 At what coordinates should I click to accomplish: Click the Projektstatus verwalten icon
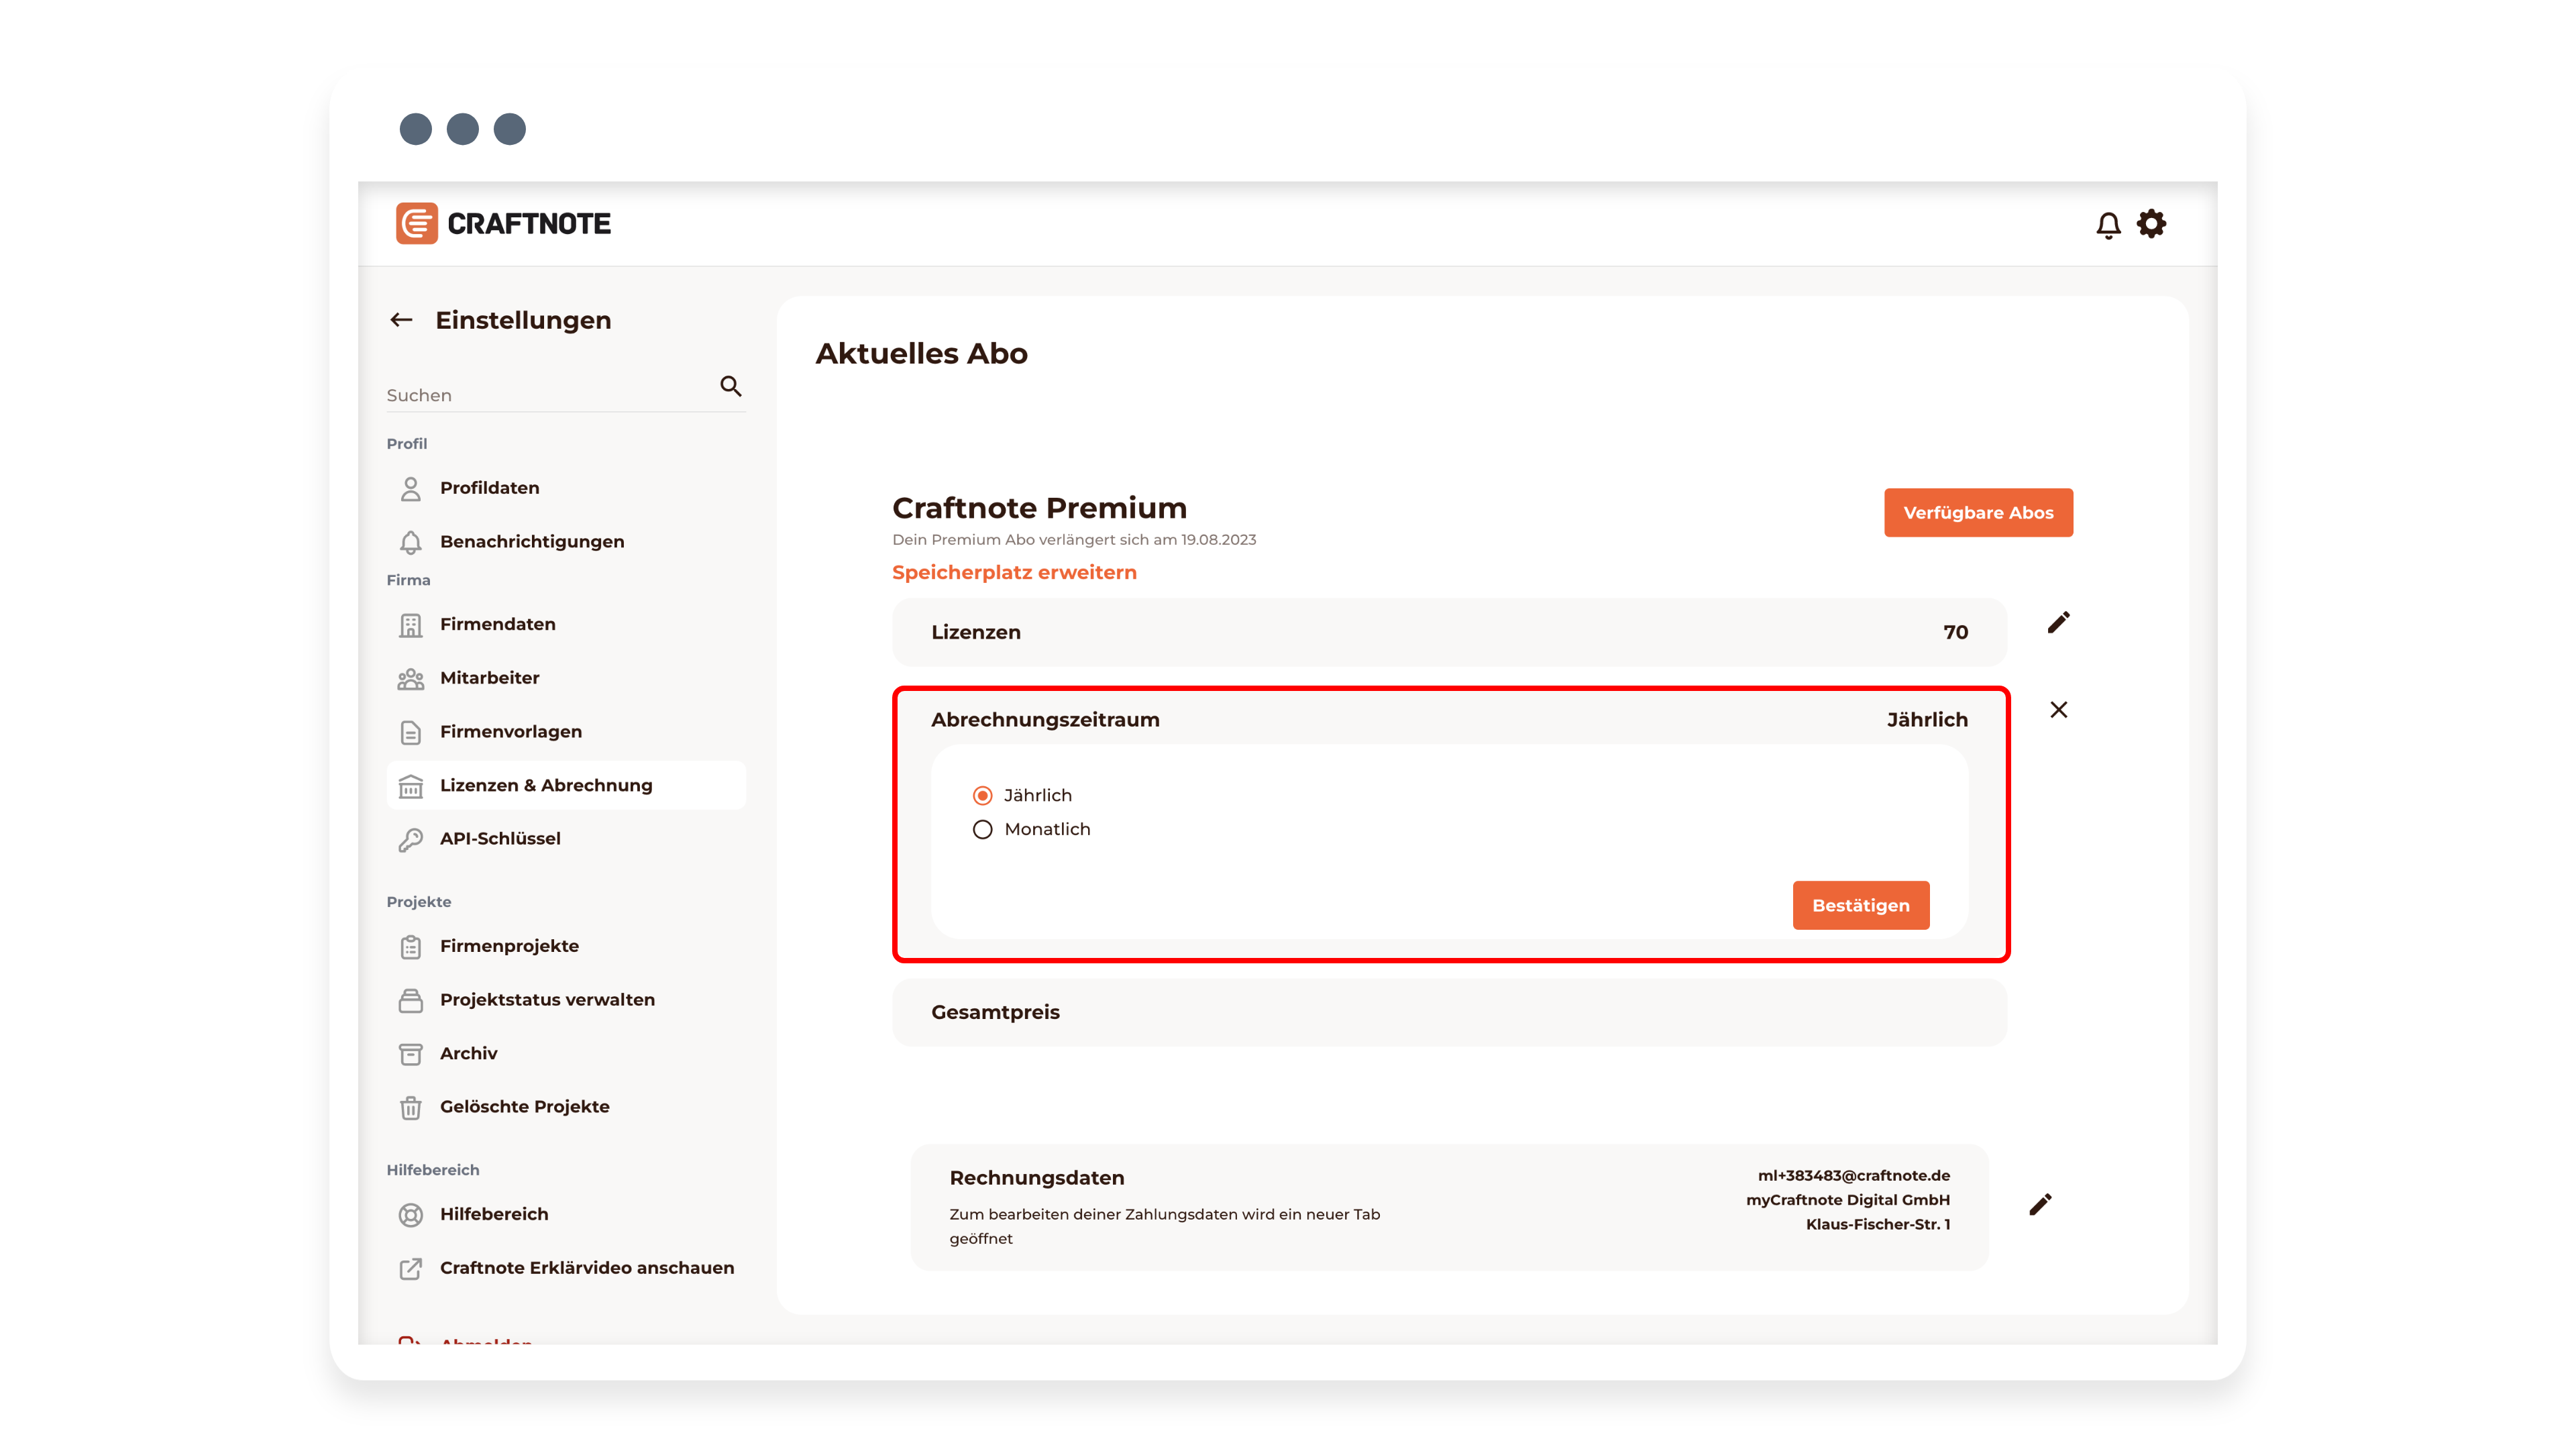tap(411, 1000)
